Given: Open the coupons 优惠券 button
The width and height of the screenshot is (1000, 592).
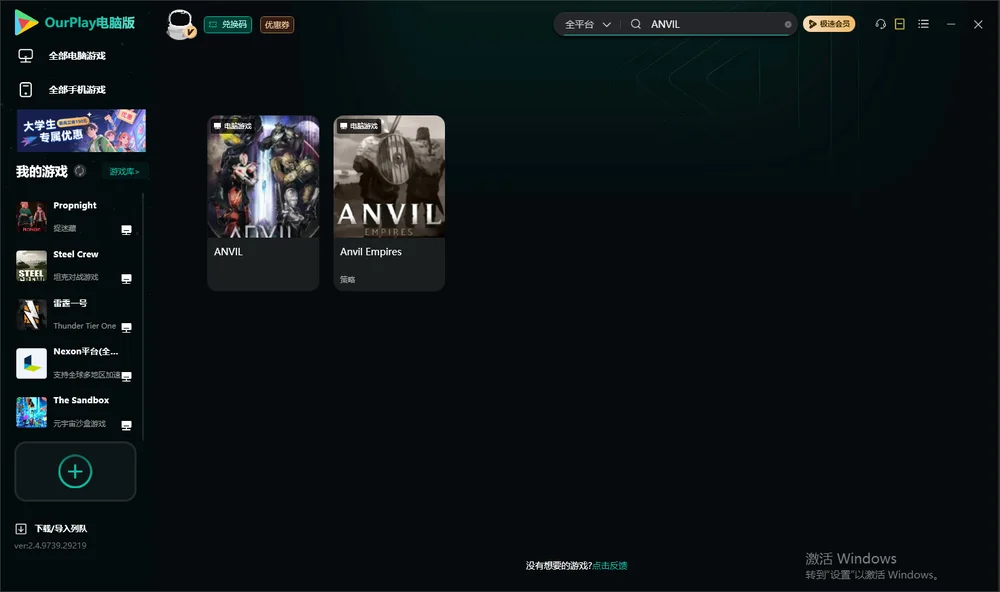Looking at the screenshot, I should [277, 24].
